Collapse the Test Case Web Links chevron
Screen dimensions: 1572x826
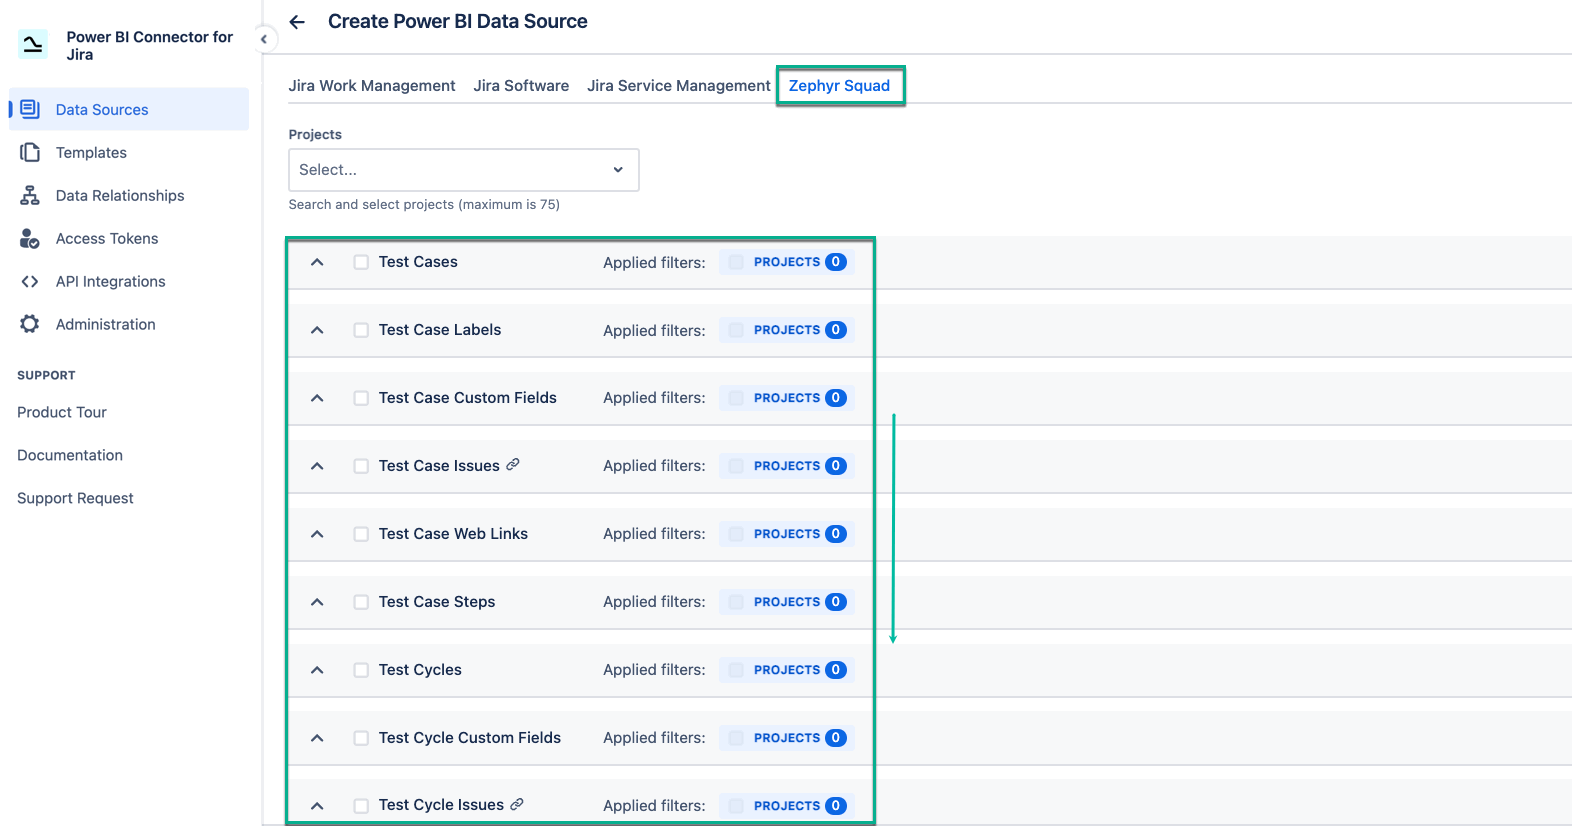[x=317, y=534]
